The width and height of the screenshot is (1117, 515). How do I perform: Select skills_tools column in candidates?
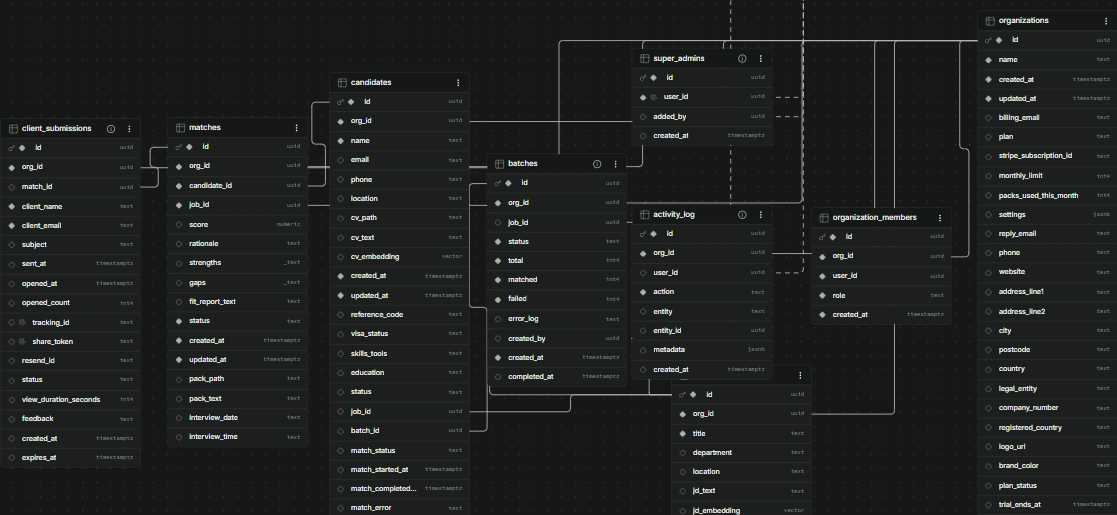coord(400,354)
